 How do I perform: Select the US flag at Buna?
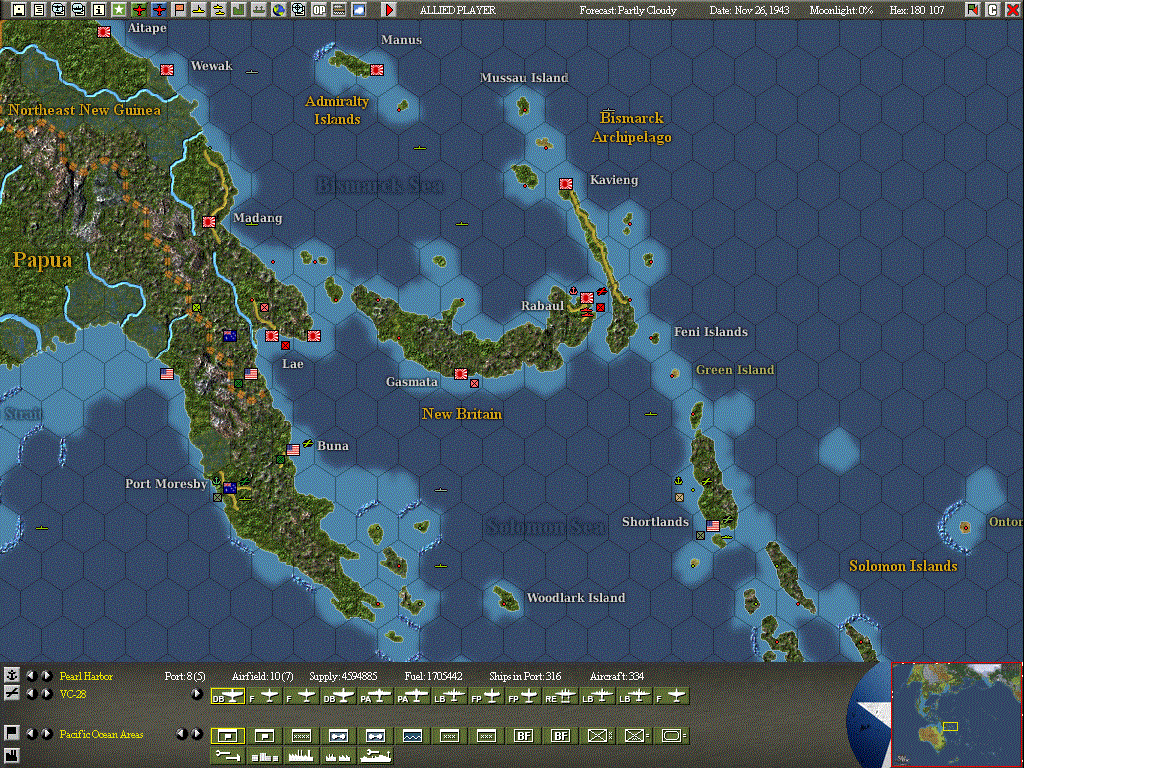[293, 450]
